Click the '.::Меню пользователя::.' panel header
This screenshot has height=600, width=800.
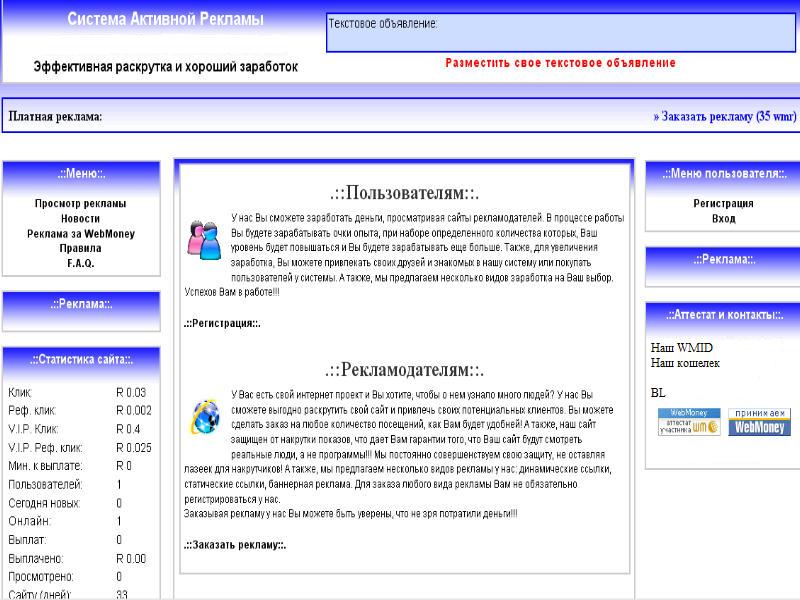tap(724, 173)
